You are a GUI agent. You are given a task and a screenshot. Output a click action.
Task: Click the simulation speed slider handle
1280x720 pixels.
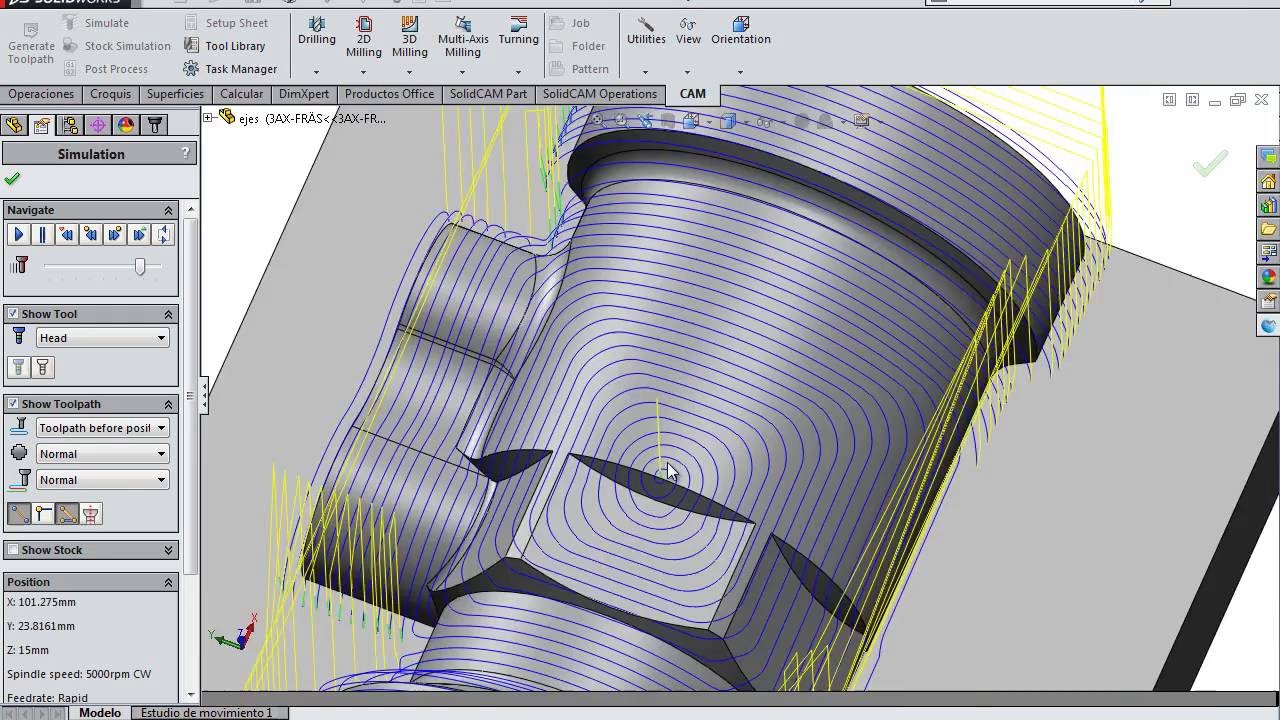point(140,266)
